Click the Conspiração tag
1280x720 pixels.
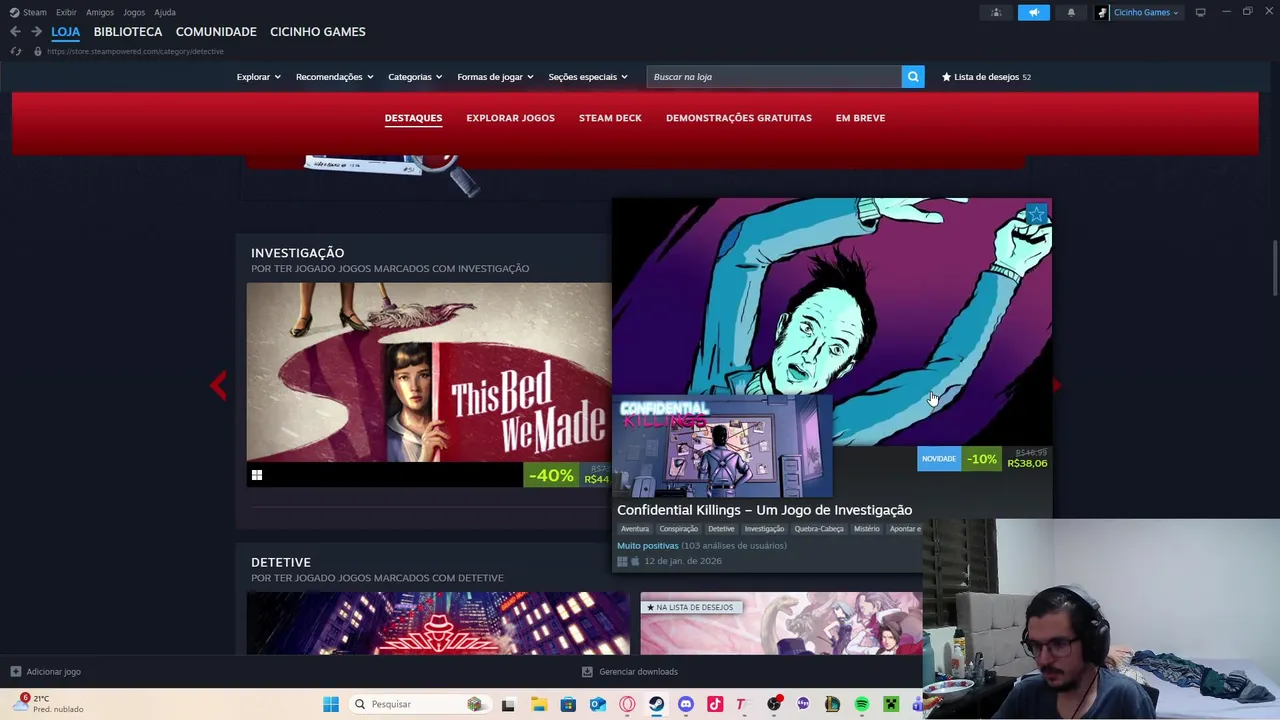point(678,529)
